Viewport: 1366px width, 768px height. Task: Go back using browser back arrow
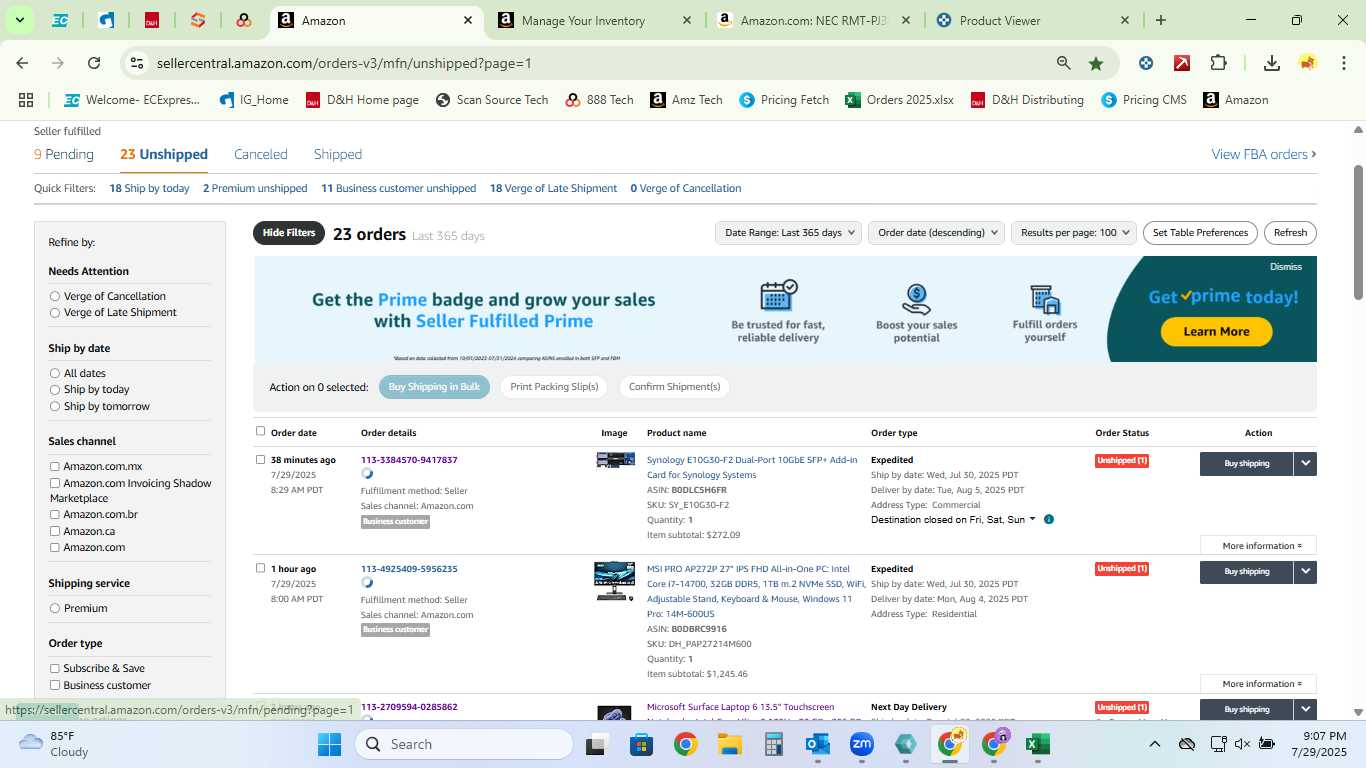(x=22, y=63)
